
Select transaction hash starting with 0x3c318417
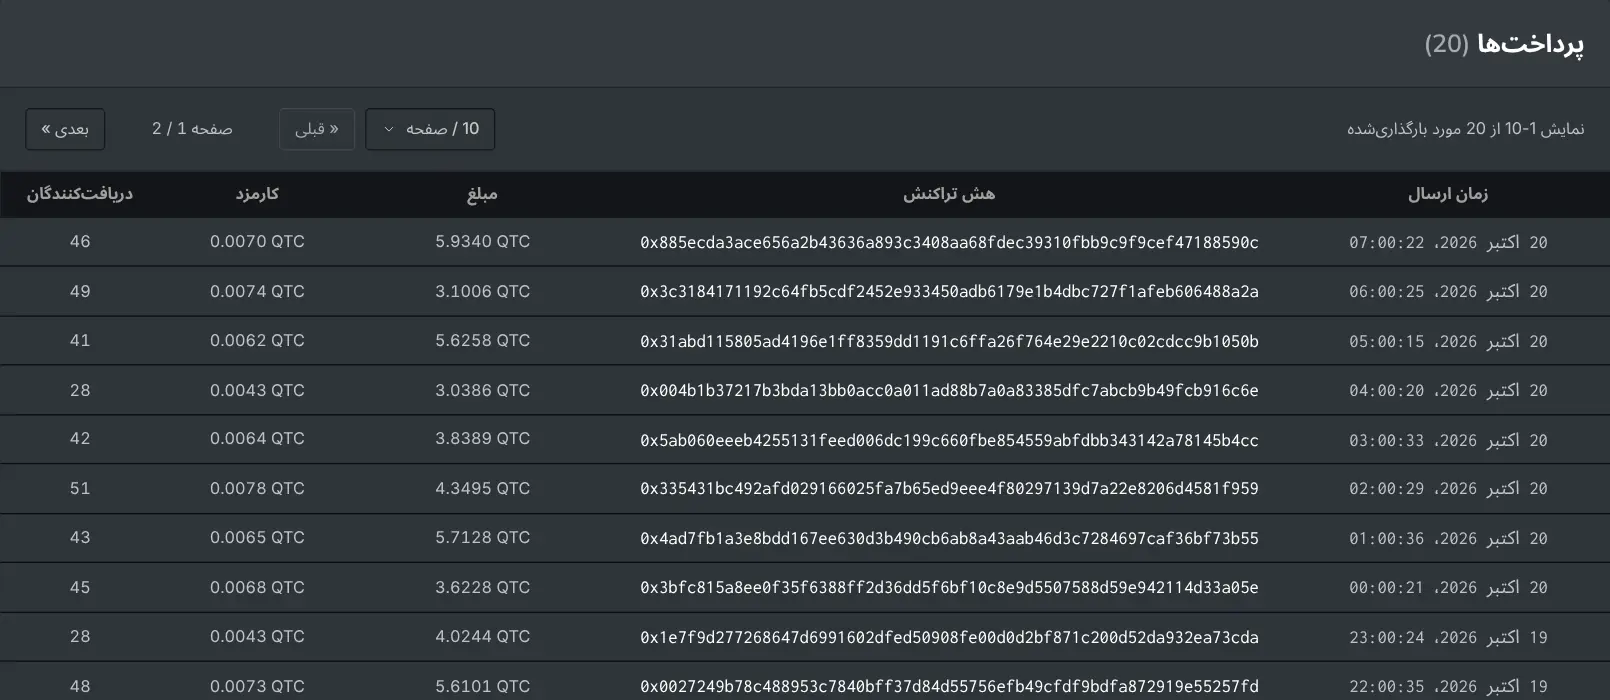(949, 292)
